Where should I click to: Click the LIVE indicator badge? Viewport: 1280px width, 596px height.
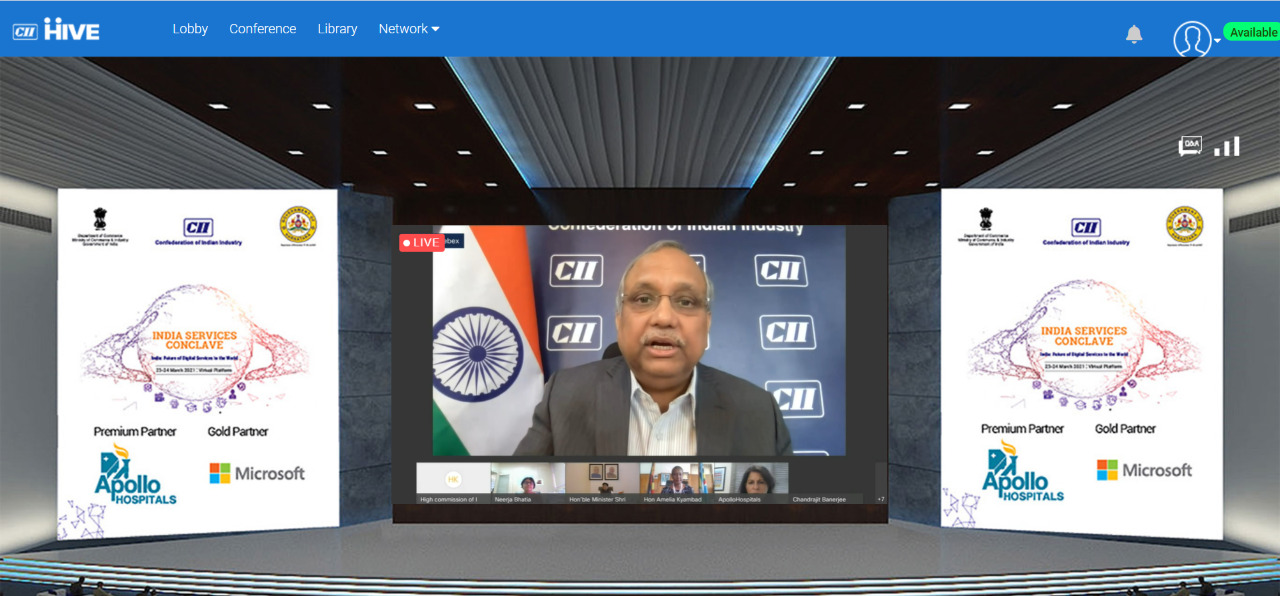coord(421,242)
